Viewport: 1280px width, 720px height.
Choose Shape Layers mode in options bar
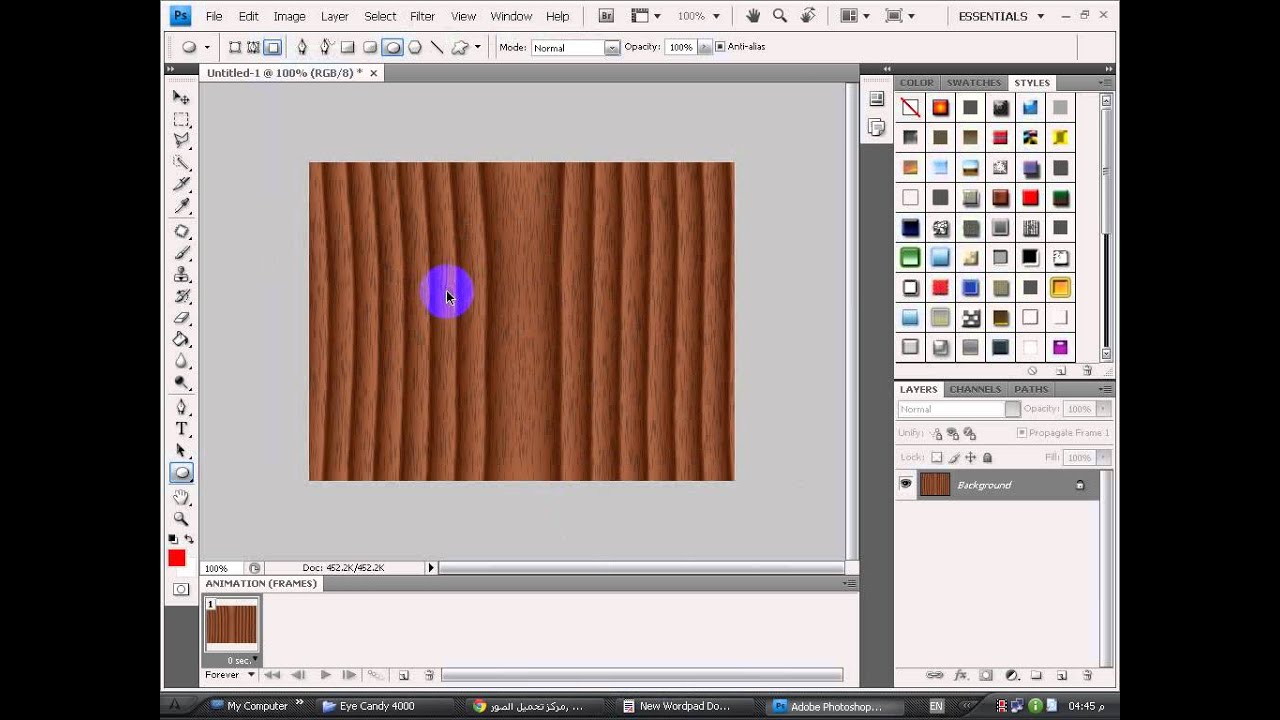pos(235,47)
